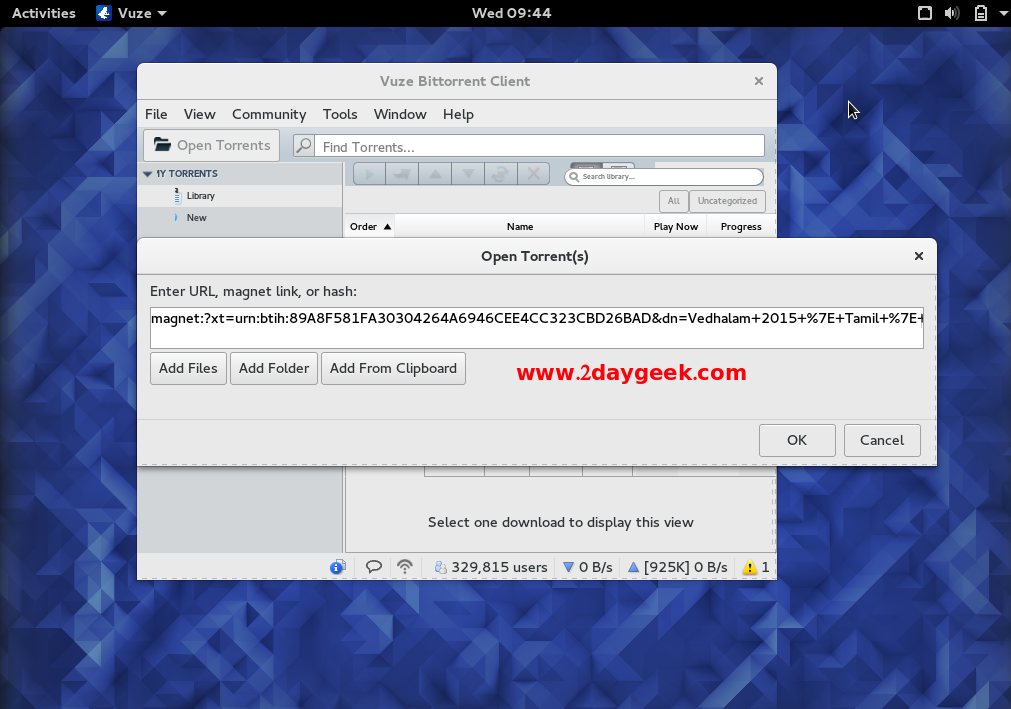
Task: Click the upload speed [925K] 0 B/s indicator
Action: pyautogui.click(x=680, y=567)
